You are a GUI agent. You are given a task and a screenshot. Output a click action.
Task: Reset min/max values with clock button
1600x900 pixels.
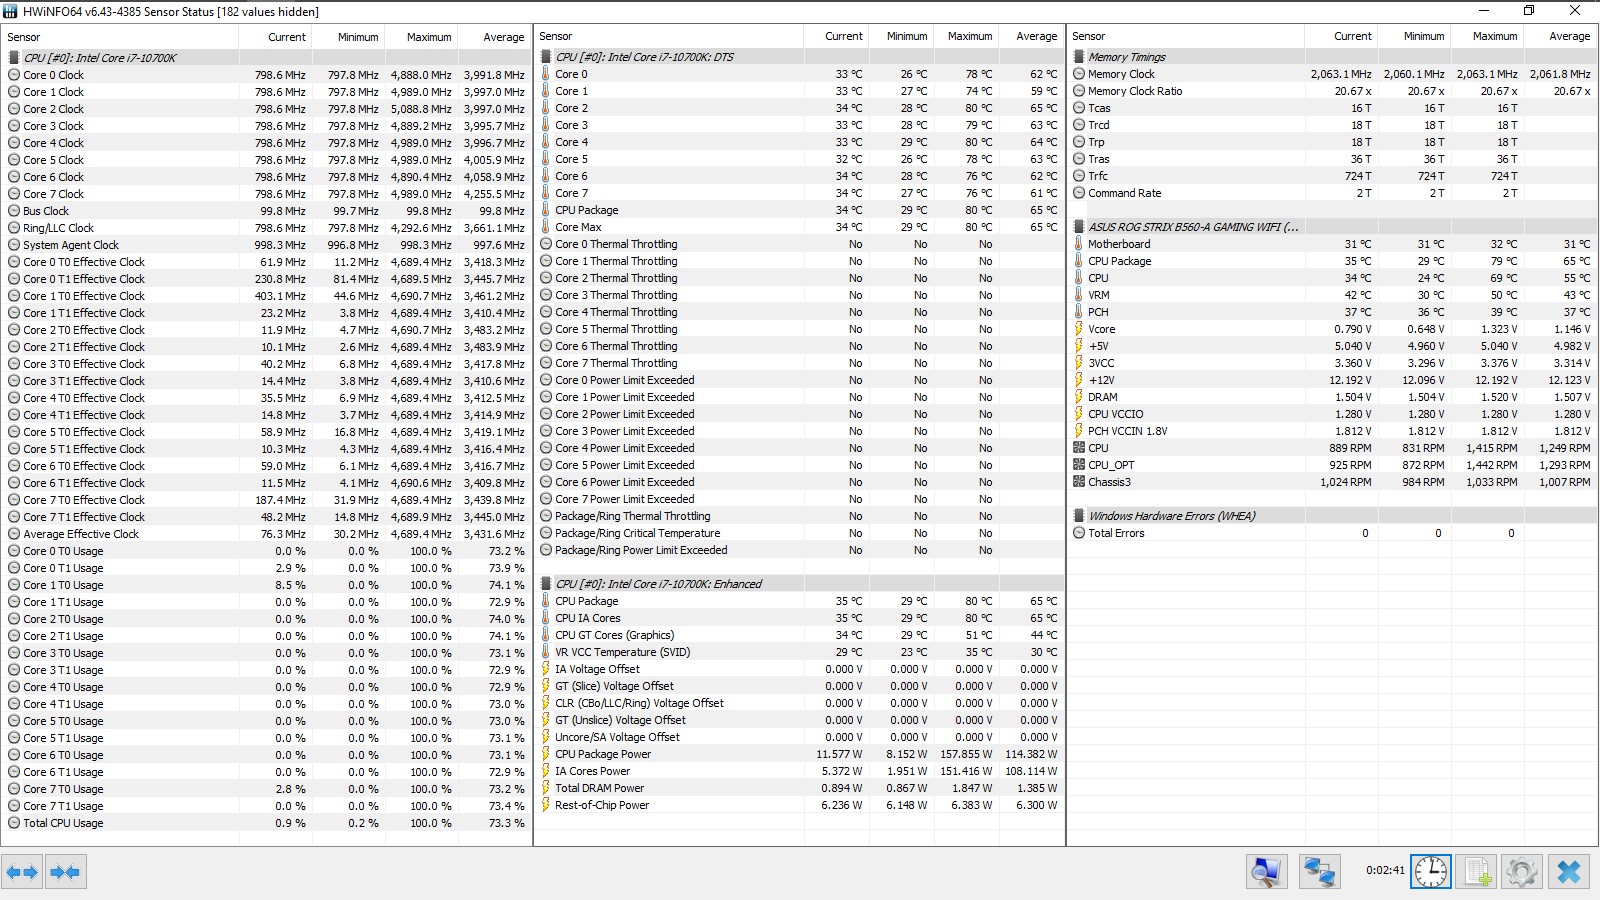pyautogui.click(x=1431, y=872)
